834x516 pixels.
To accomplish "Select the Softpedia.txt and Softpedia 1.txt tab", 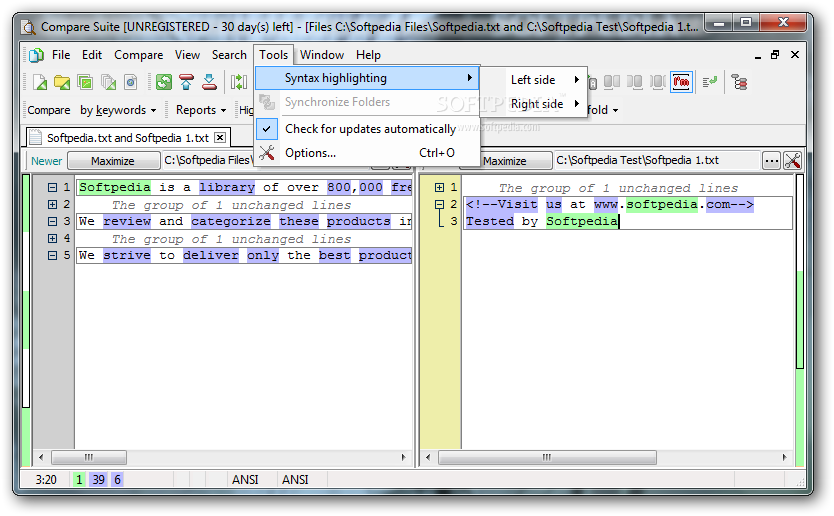I will point(128,138).
